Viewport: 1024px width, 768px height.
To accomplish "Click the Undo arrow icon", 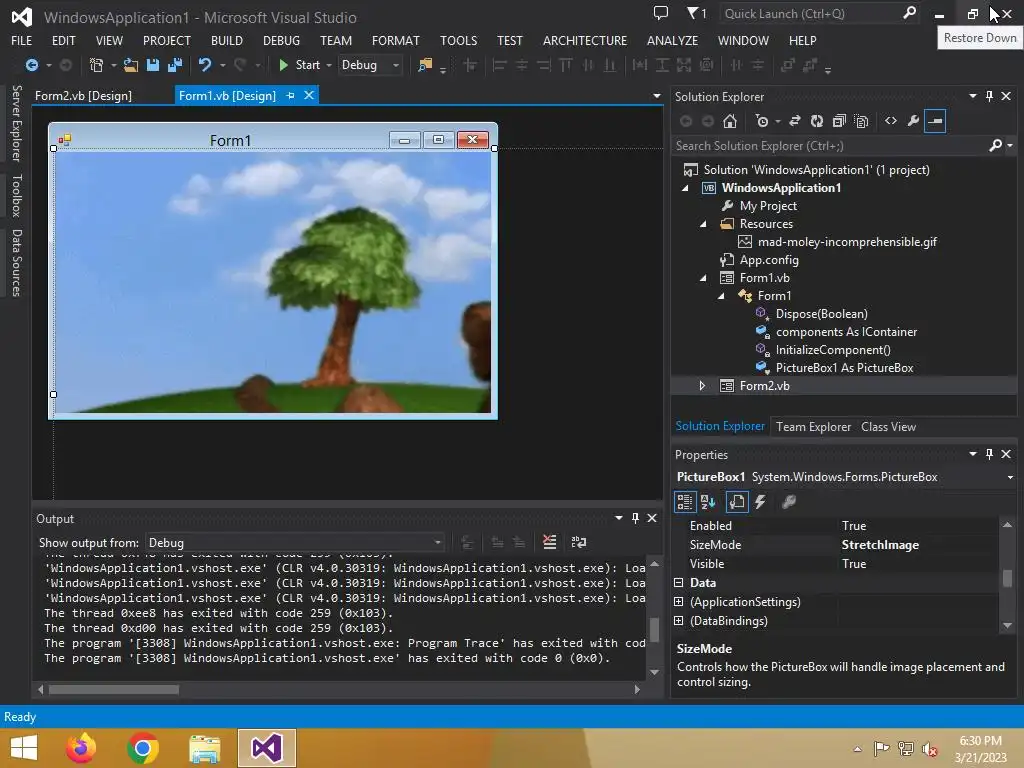I will pos(204,65).
